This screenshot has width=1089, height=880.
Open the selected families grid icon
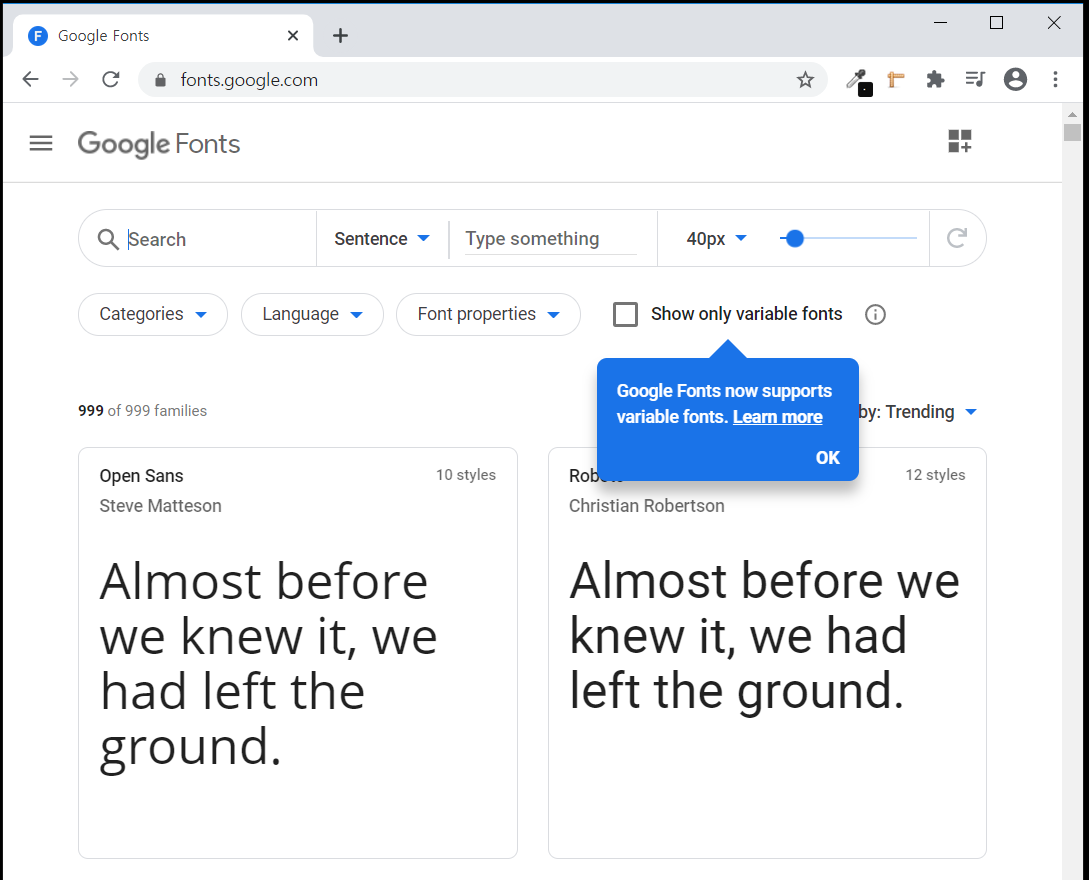point(960,141)
